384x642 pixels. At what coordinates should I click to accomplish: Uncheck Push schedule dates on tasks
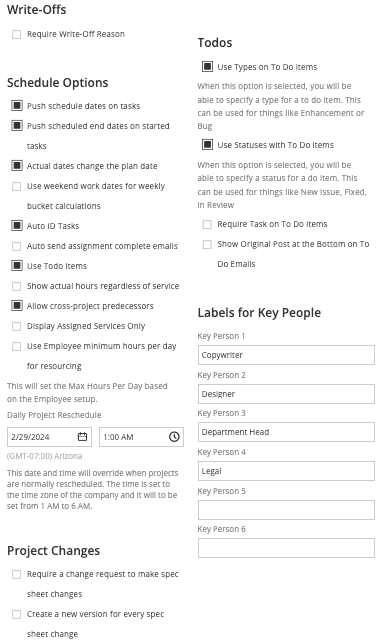pos(16,106)
